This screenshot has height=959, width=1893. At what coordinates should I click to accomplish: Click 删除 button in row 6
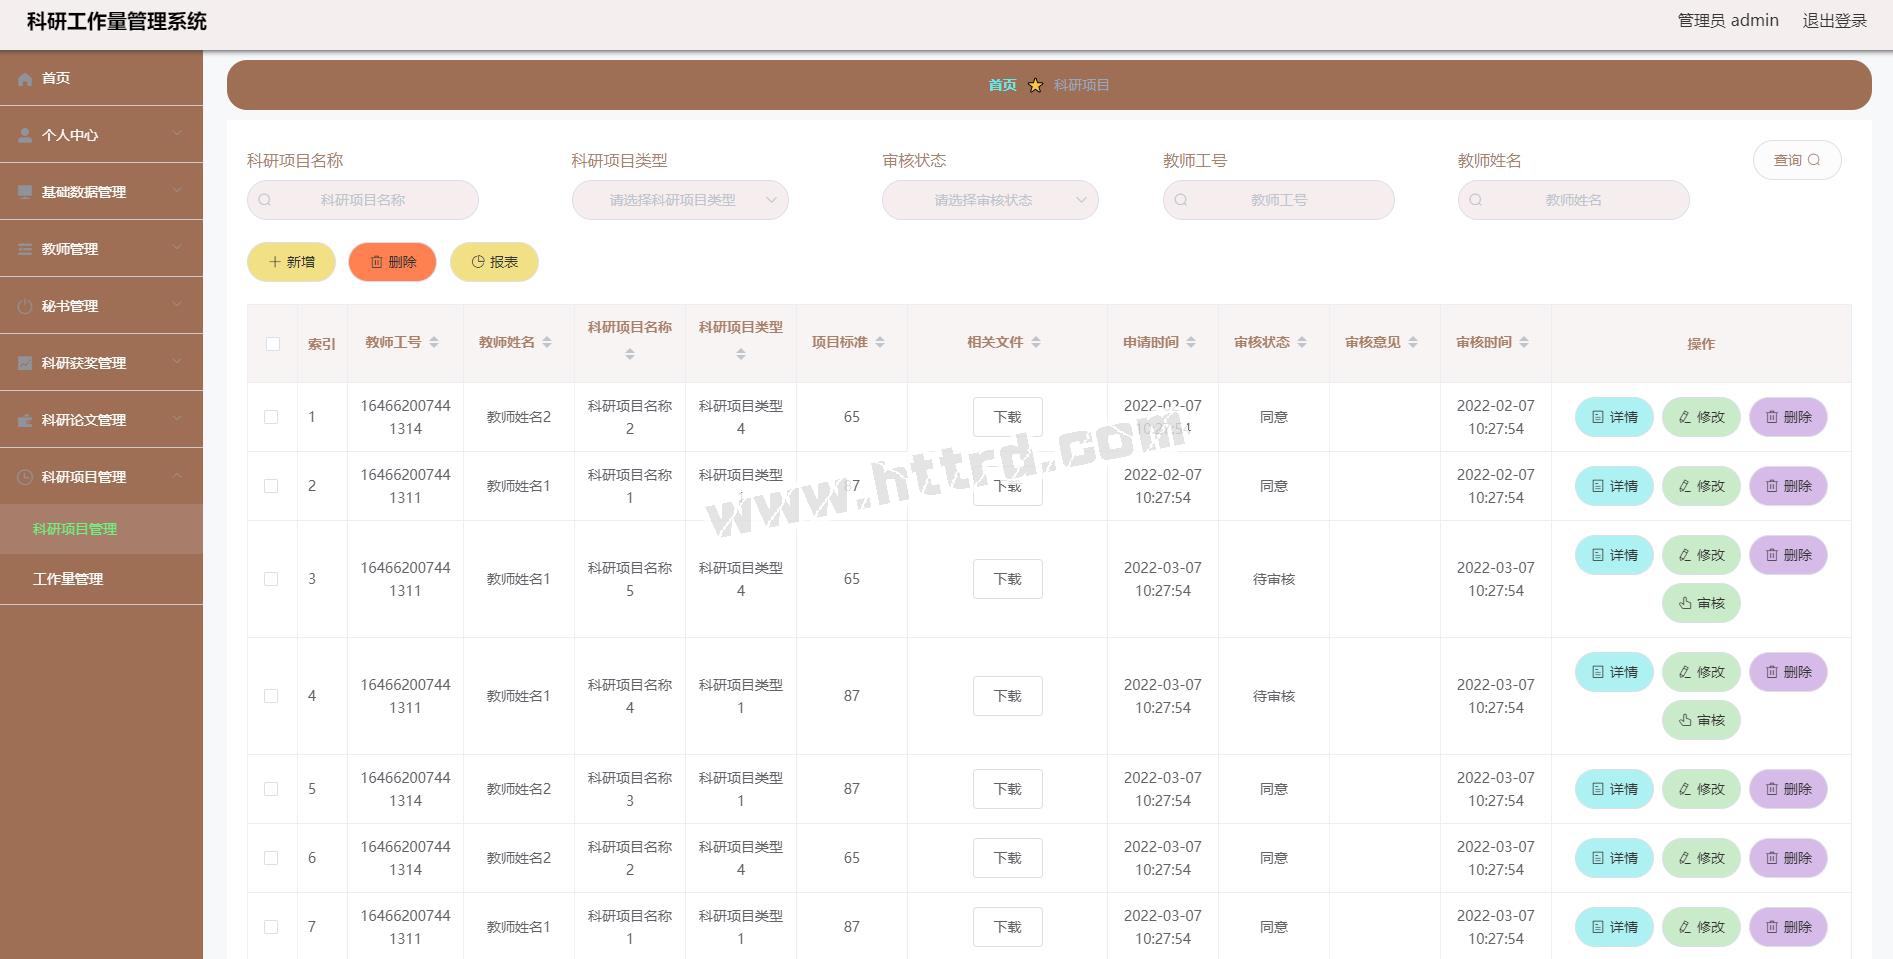point(1788,858)
